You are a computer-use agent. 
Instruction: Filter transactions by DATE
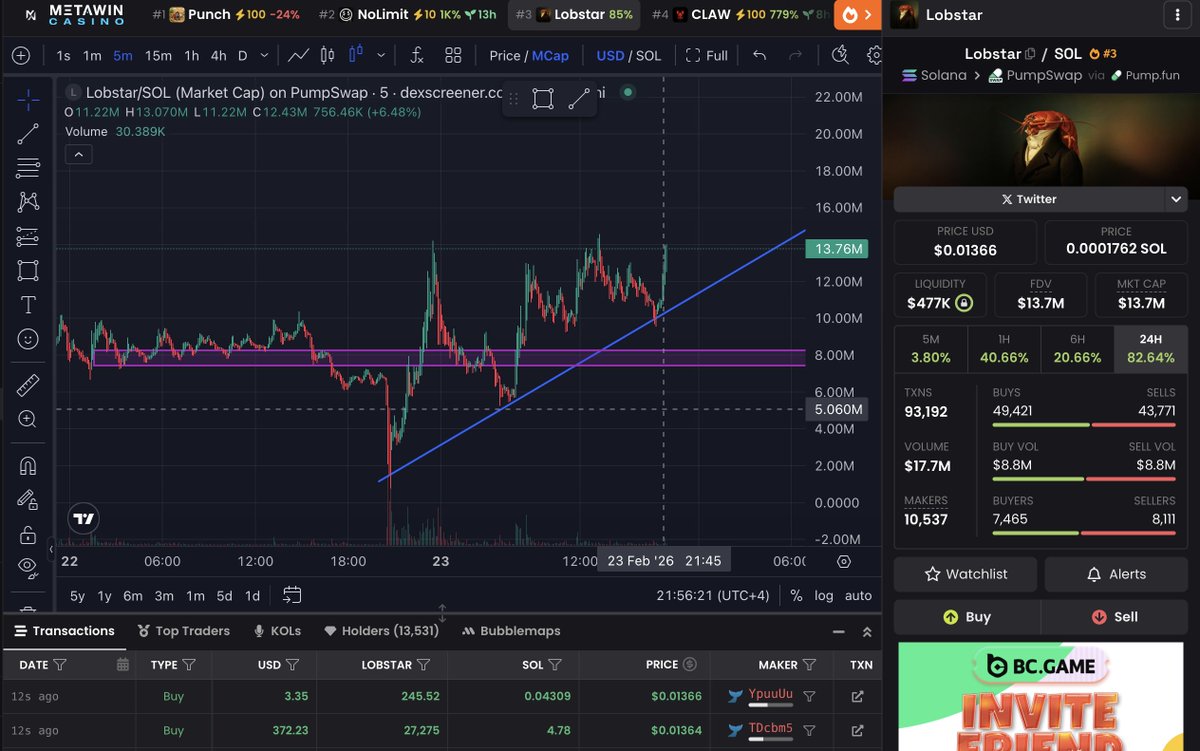(x=60, y=664)
